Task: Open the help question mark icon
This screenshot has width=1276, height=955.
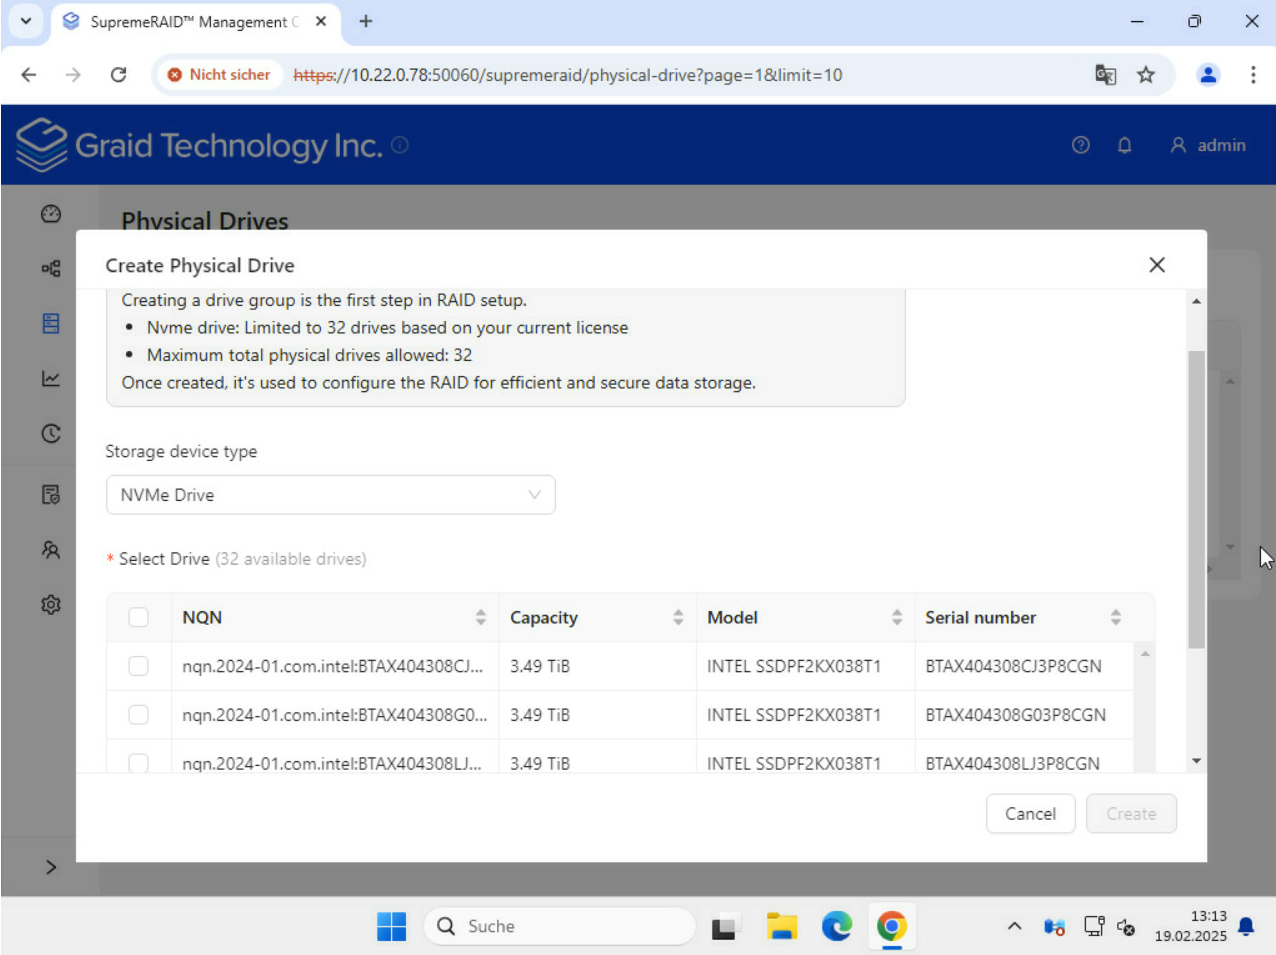Action: pyautogui.click(x=1080, y=145)
